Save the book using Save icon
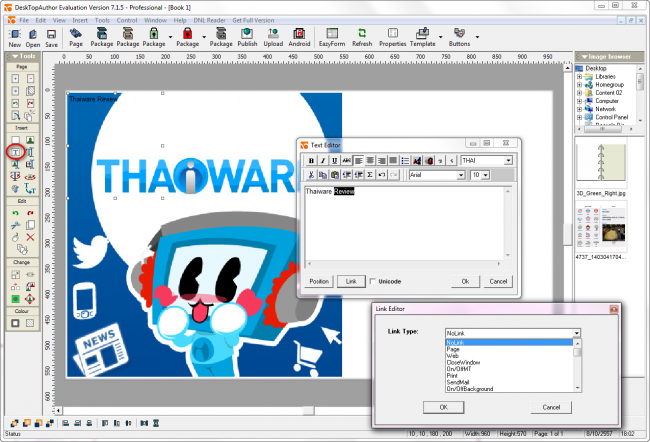Image resolution: width=650 pixels, height=442 pixels. (x=51, y=38)
